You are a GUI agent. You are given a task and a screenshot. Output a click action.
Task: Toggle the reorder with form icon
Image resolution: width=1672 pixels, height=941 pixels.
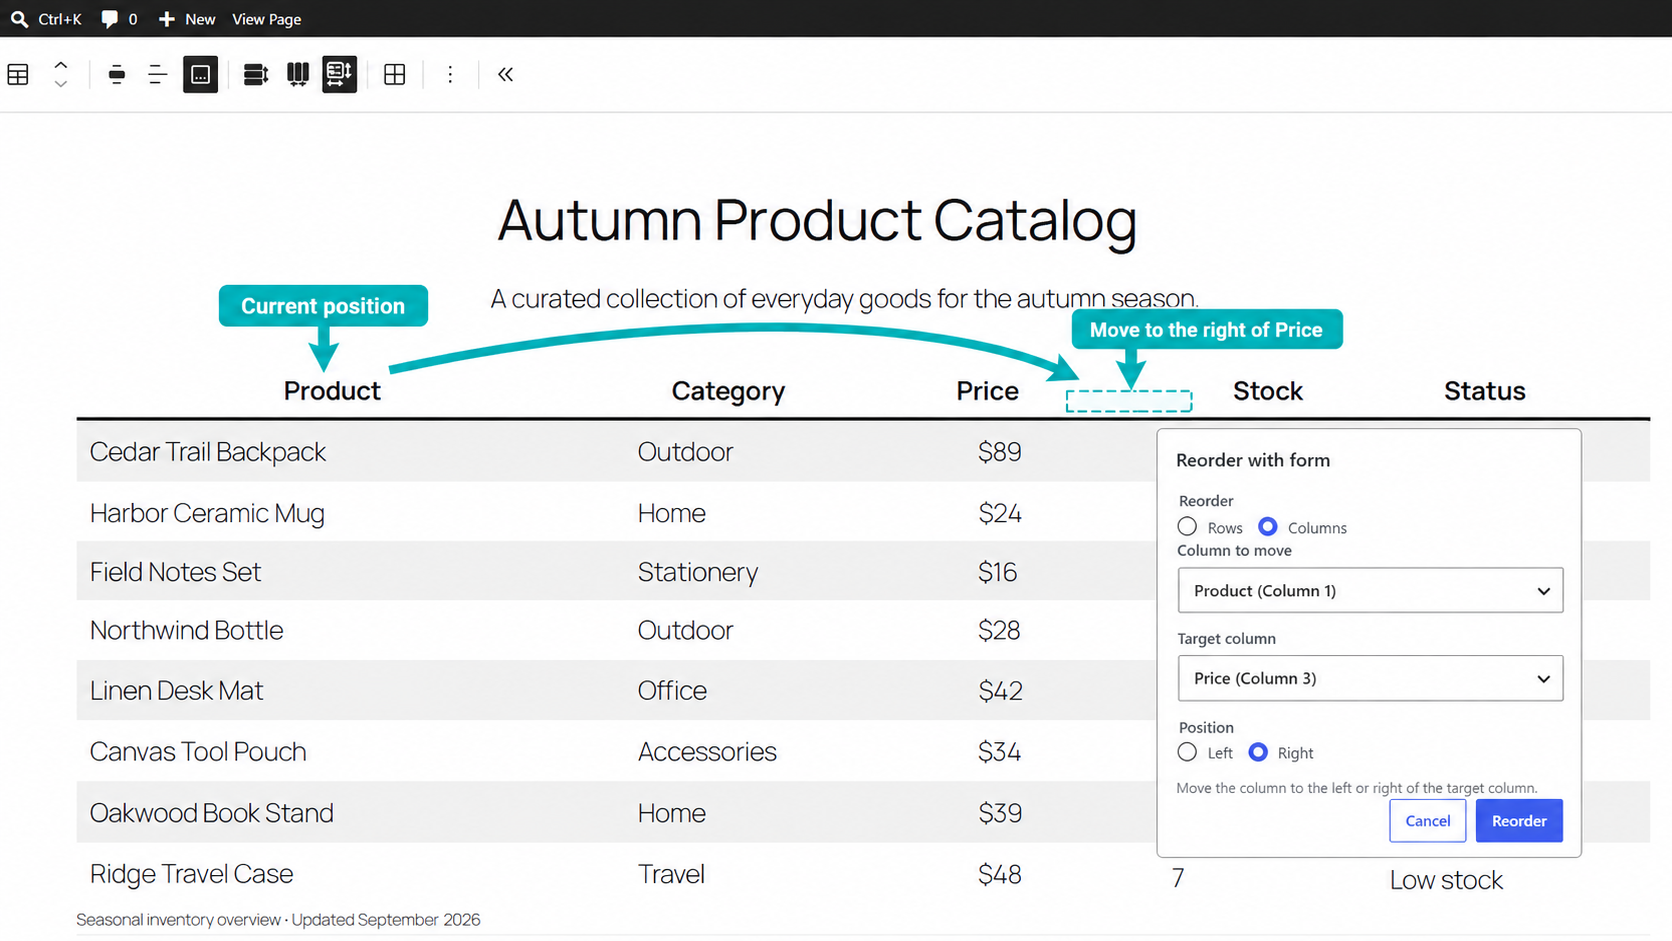340,75
